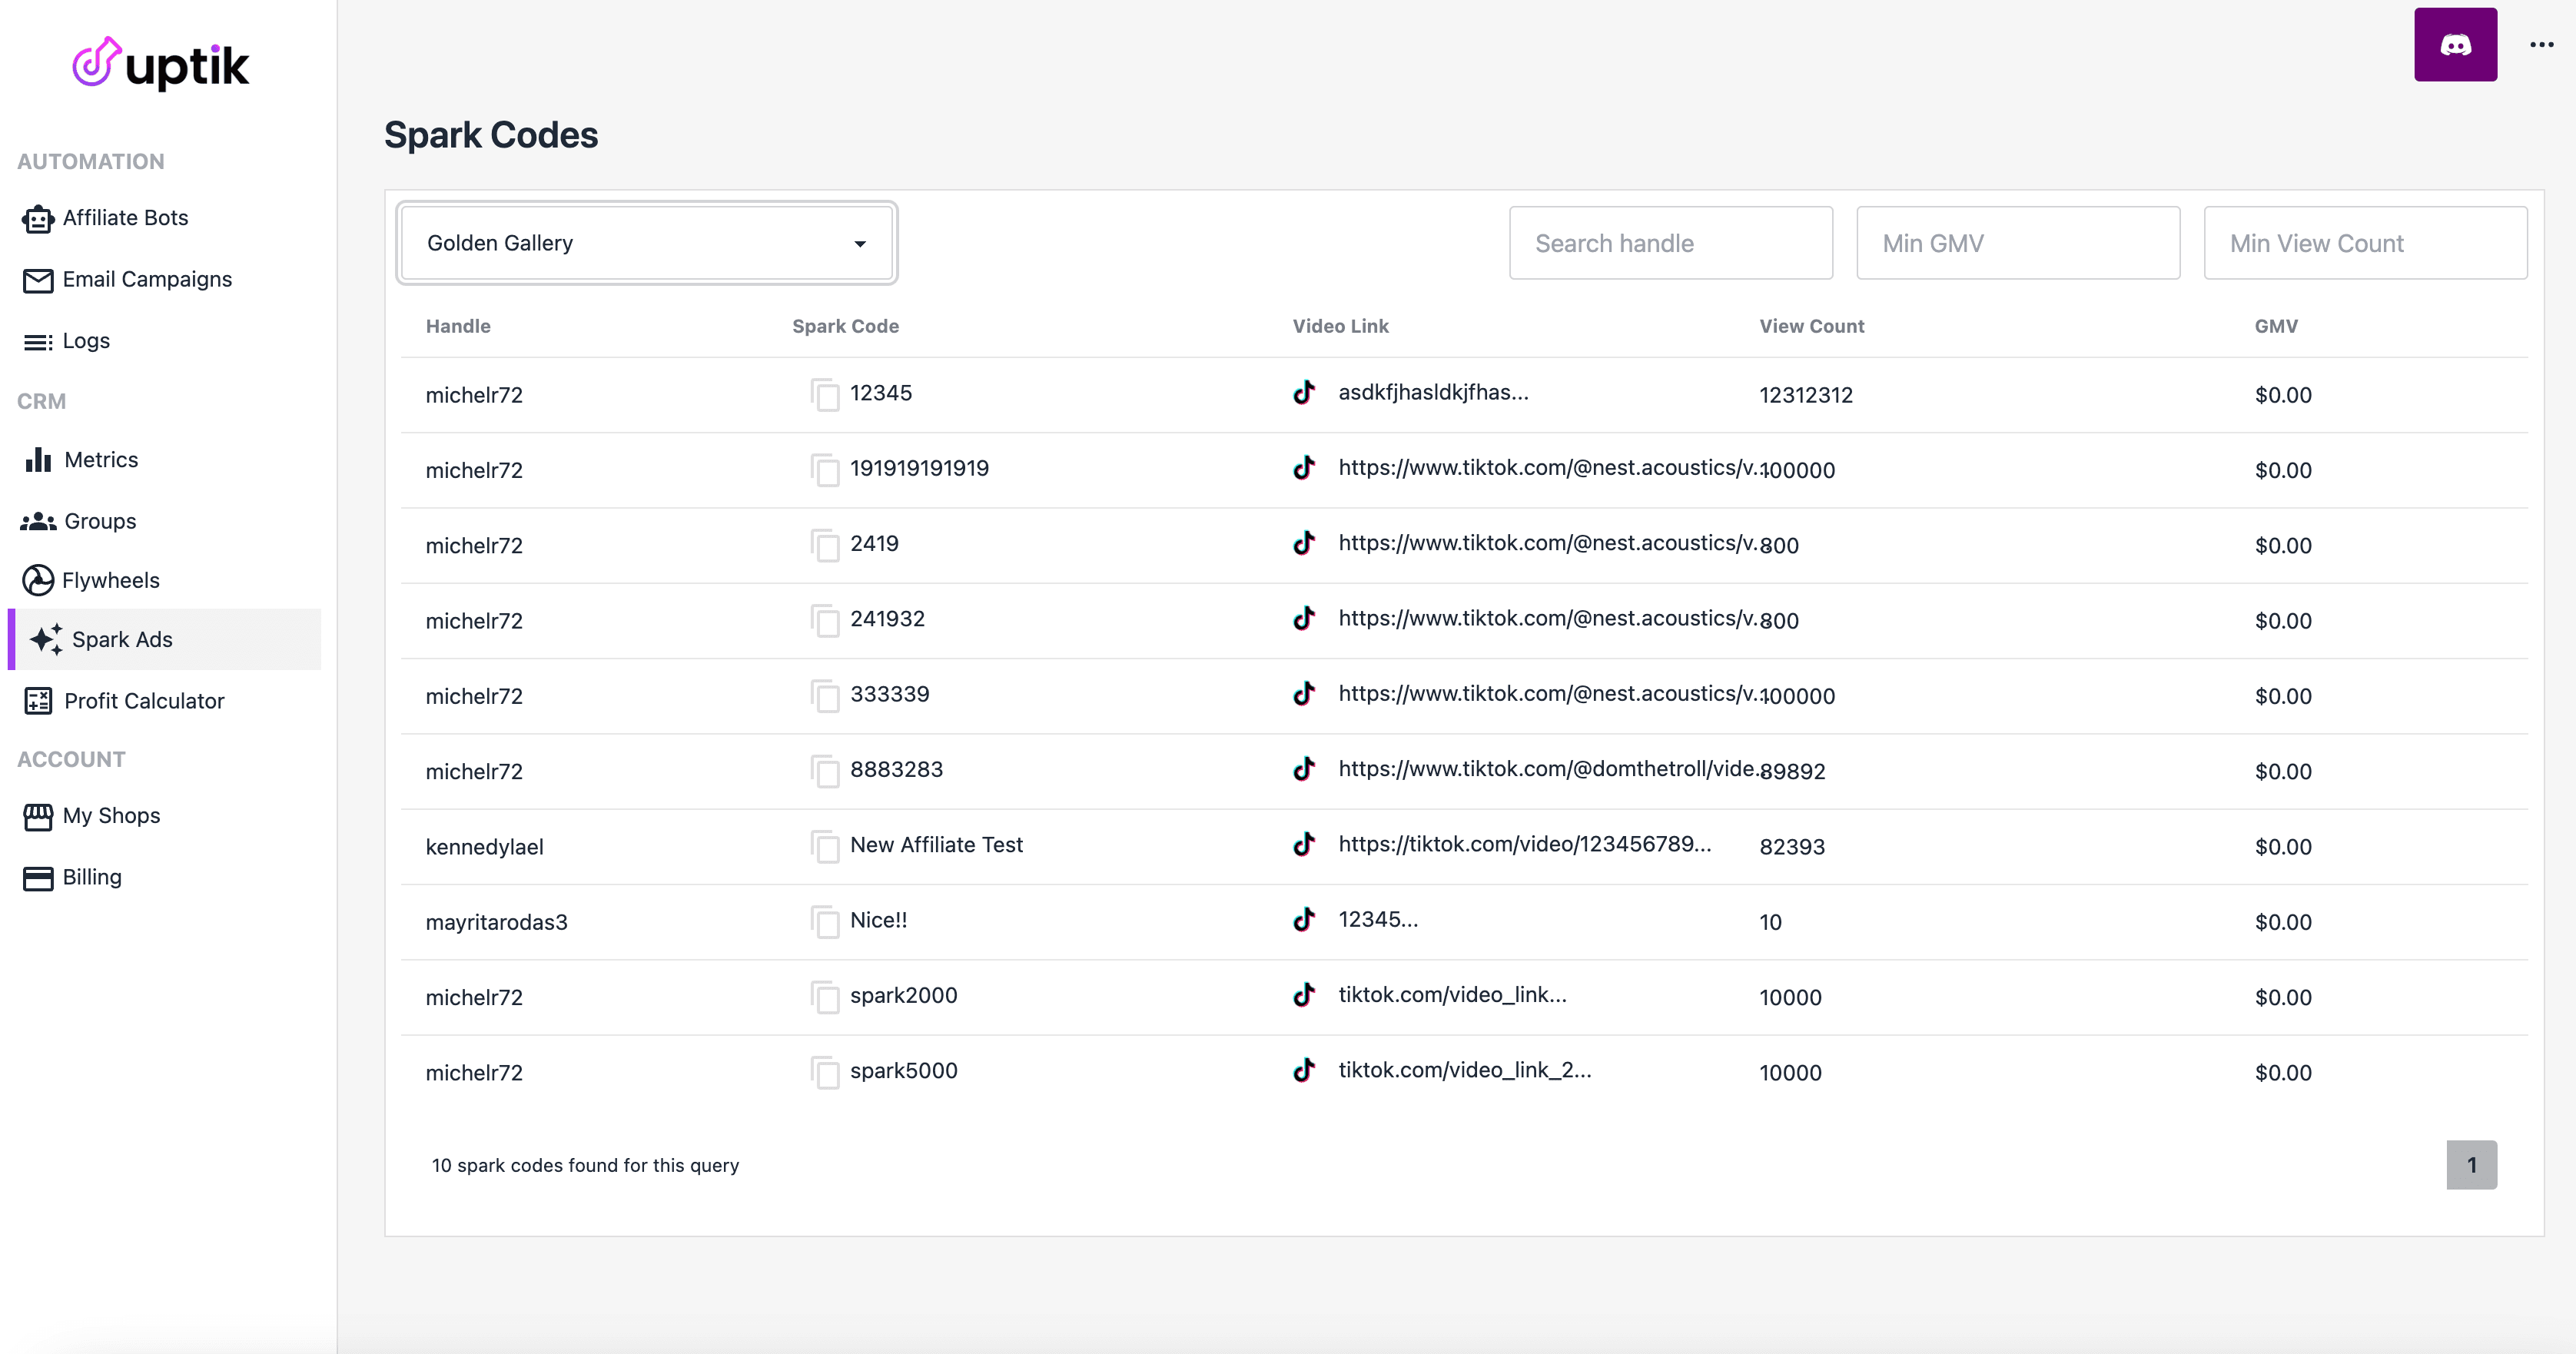Copy spark code 12345

(825, 394)
